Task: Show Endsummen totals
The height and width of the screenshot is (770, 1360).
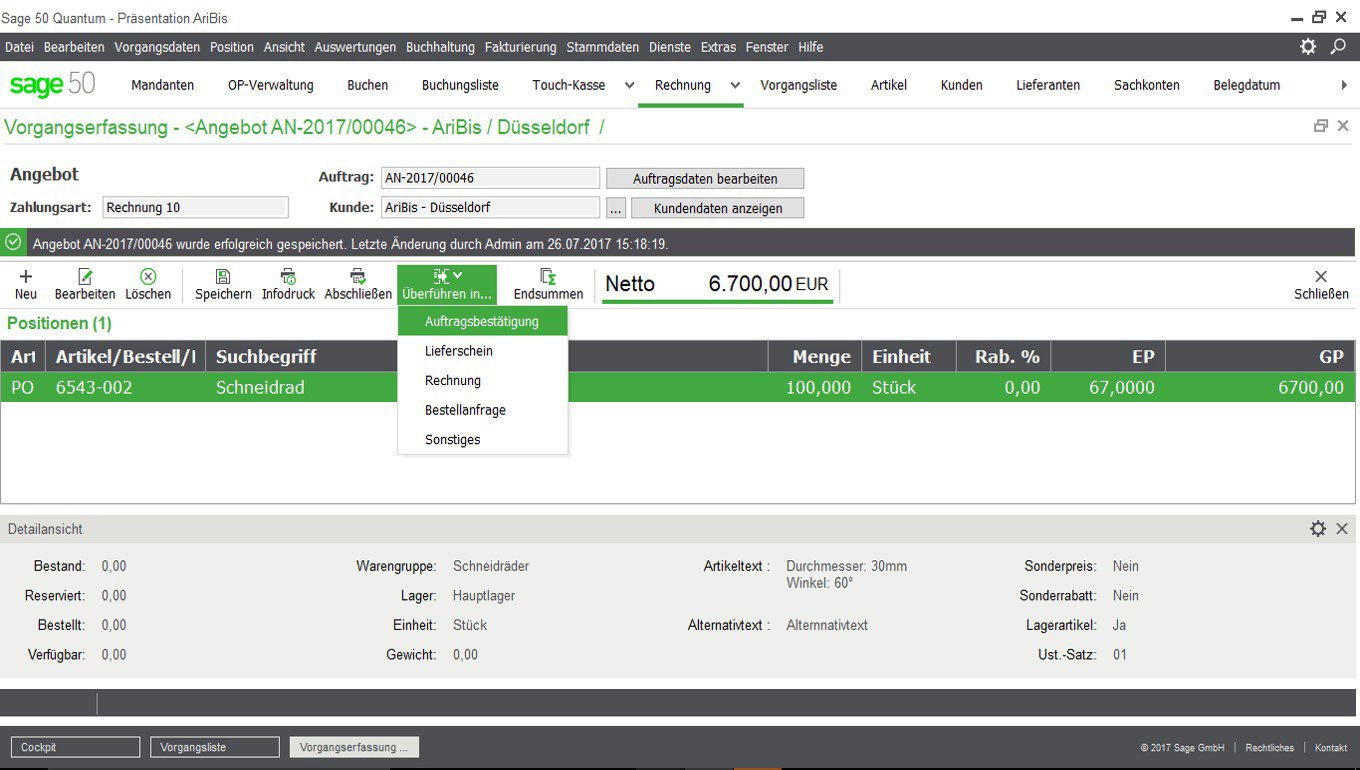Action: (x=548, y=284)
